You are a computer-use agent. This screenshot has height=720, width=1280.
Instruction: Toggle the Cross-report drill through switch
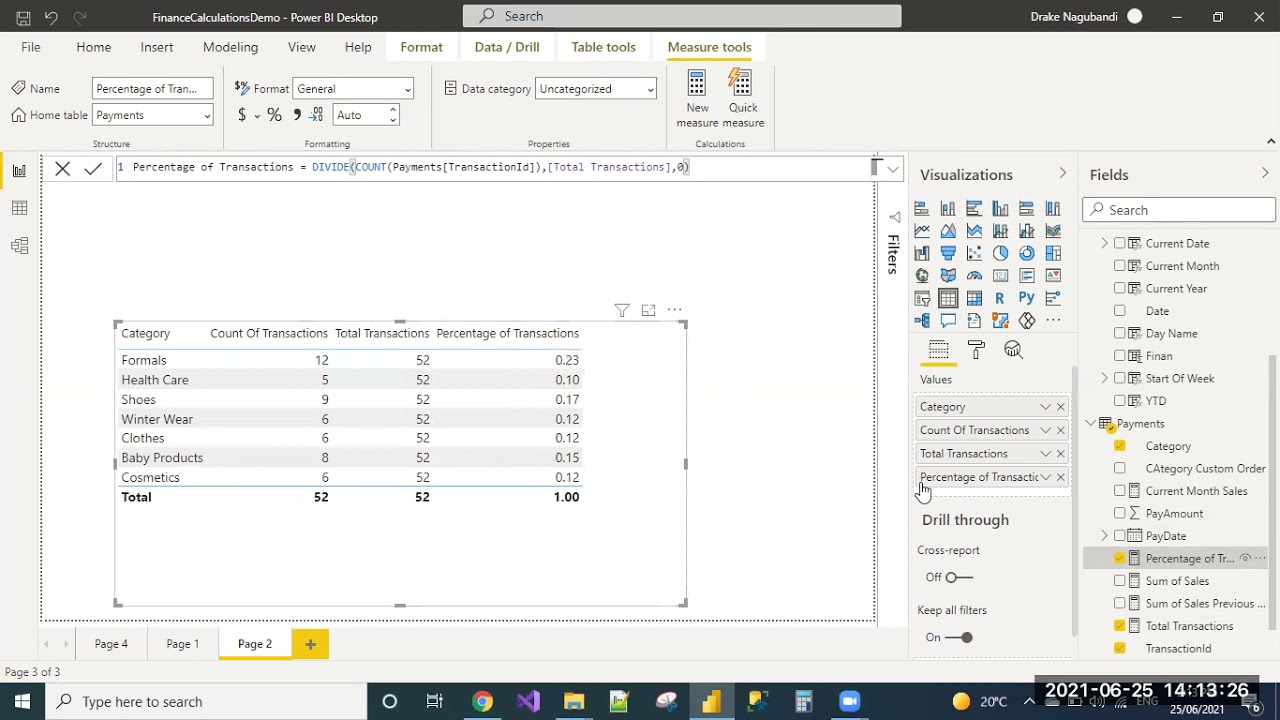(958, 577)
